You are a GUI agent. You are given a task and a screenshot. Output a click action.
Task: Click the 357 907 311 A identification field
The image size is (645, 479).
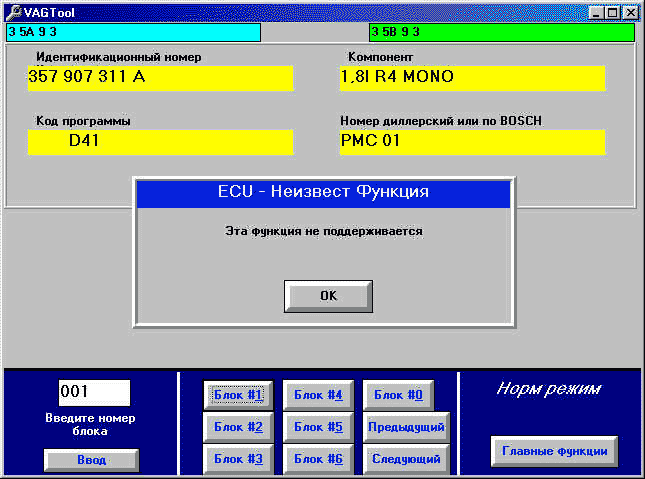click(x=160, y=78)
